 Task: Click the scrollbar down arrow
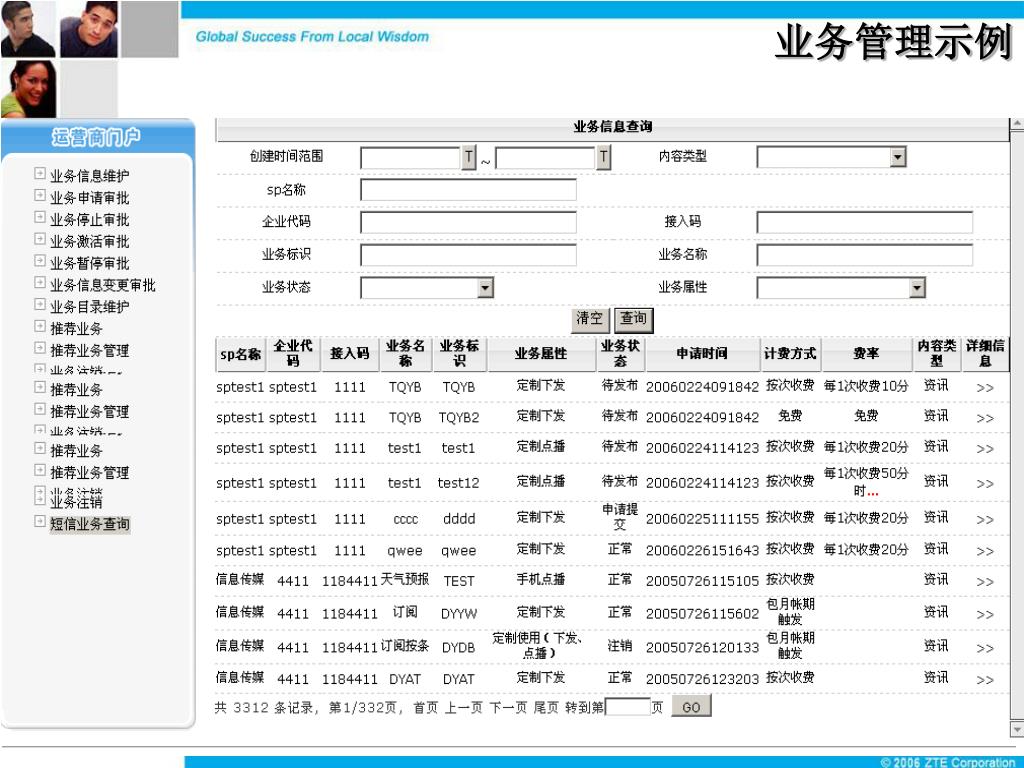(x=1017, y=728)
